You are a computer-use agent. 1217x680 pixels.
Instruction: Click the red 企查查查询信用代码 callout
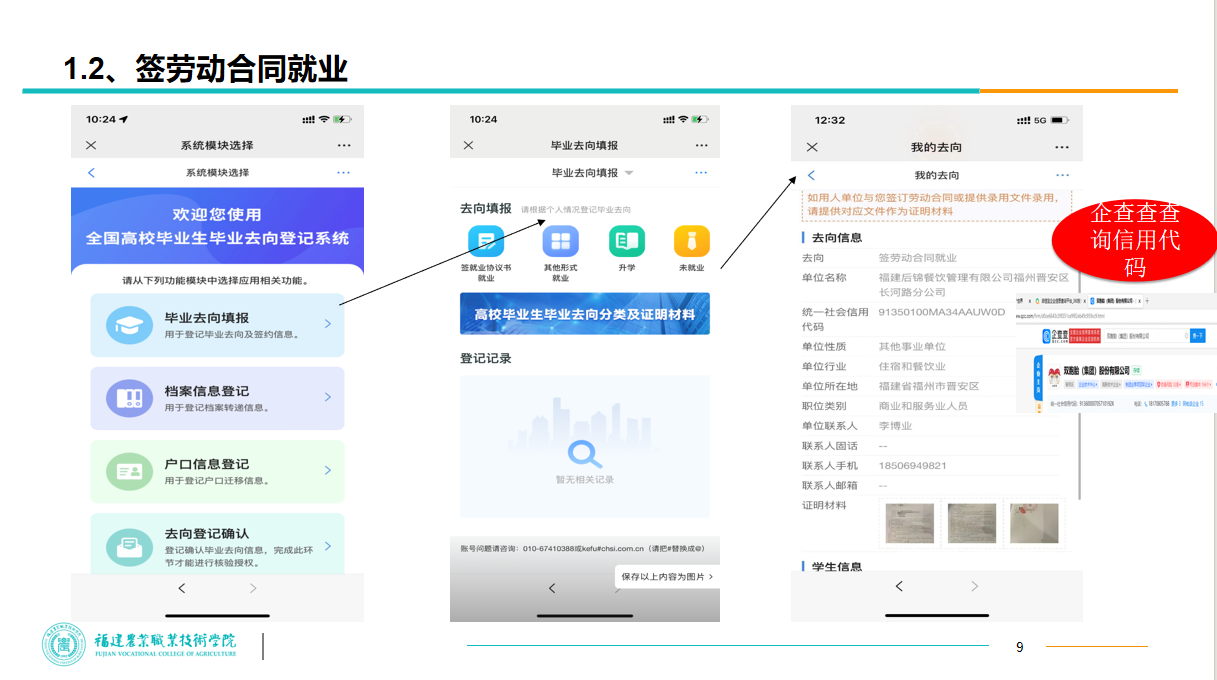point(1134,240)
